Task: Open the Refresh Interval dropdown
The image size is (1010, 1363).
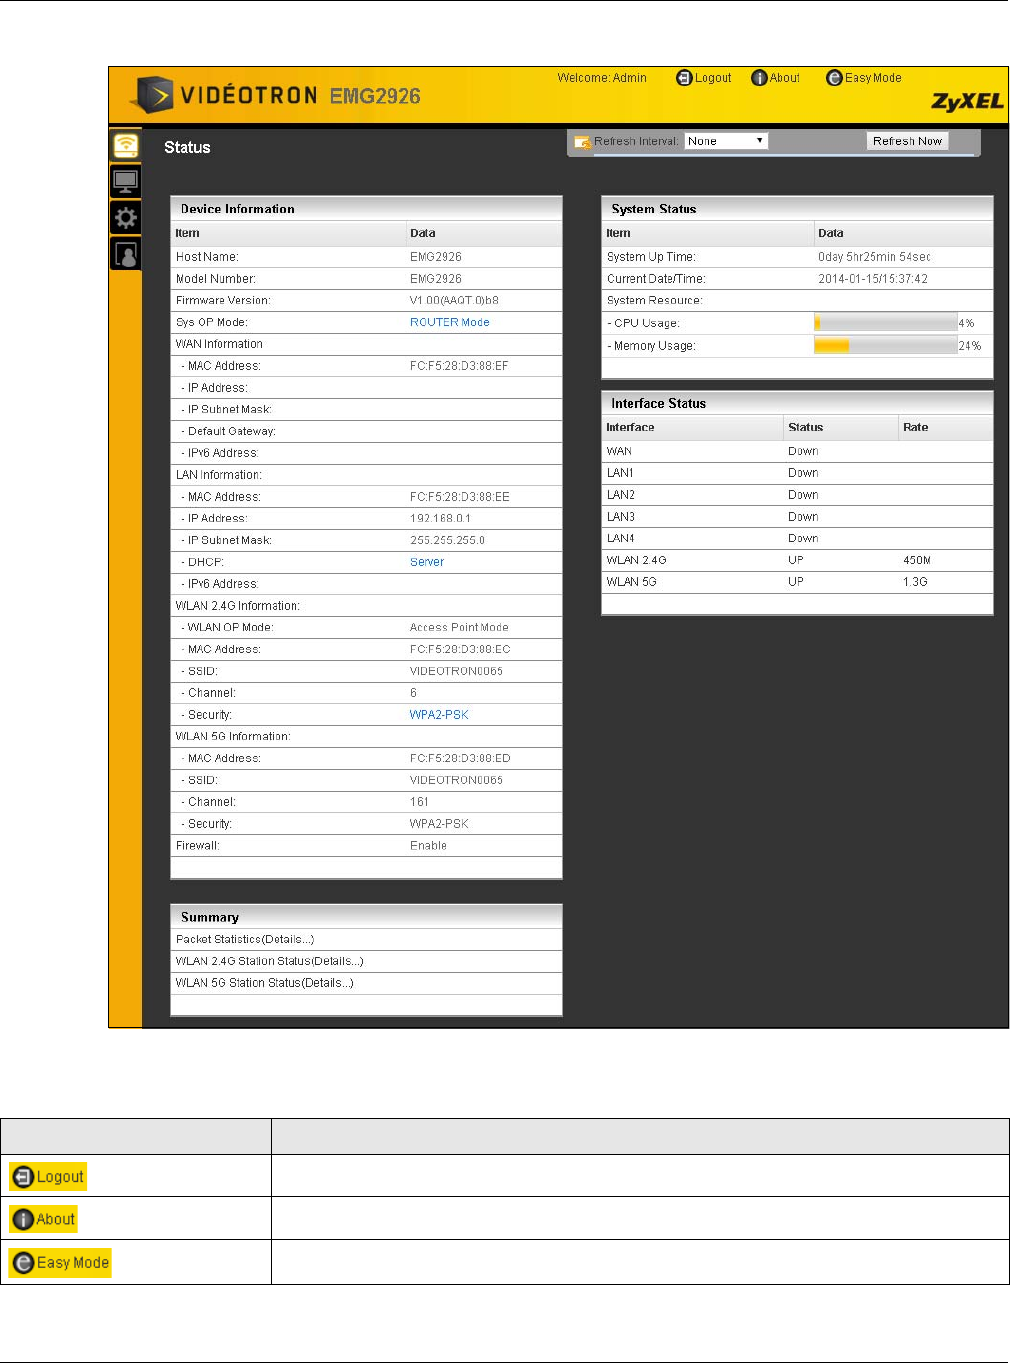Action: [x=726, y=141]
